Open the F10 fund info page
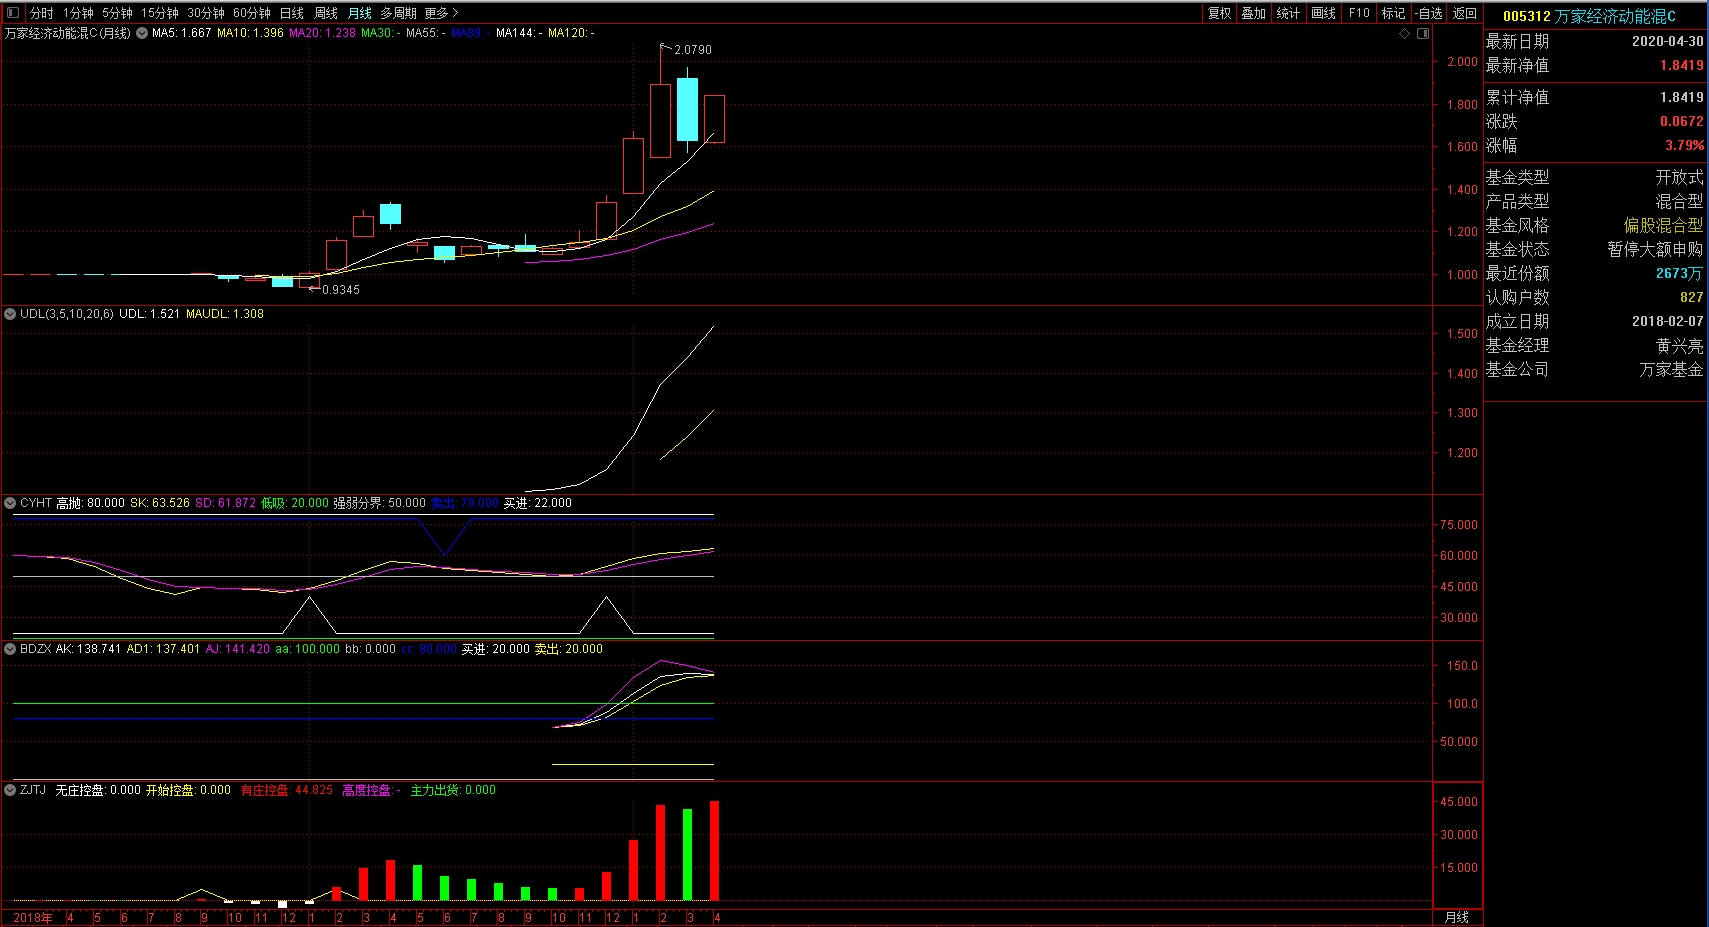This screenshot has width=1709, height=927. (x=1359, y=13)
